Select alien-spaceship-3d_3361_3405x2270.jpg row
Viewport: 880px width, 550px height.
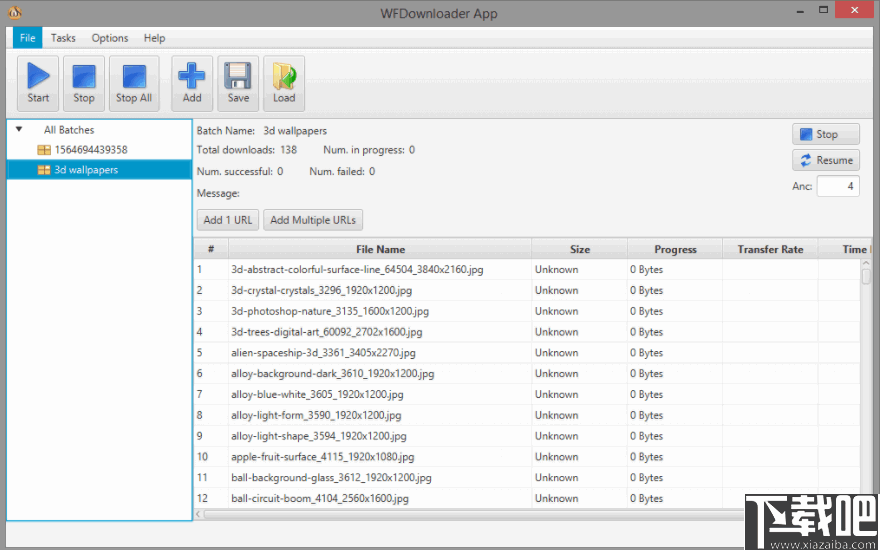(527, 352)
